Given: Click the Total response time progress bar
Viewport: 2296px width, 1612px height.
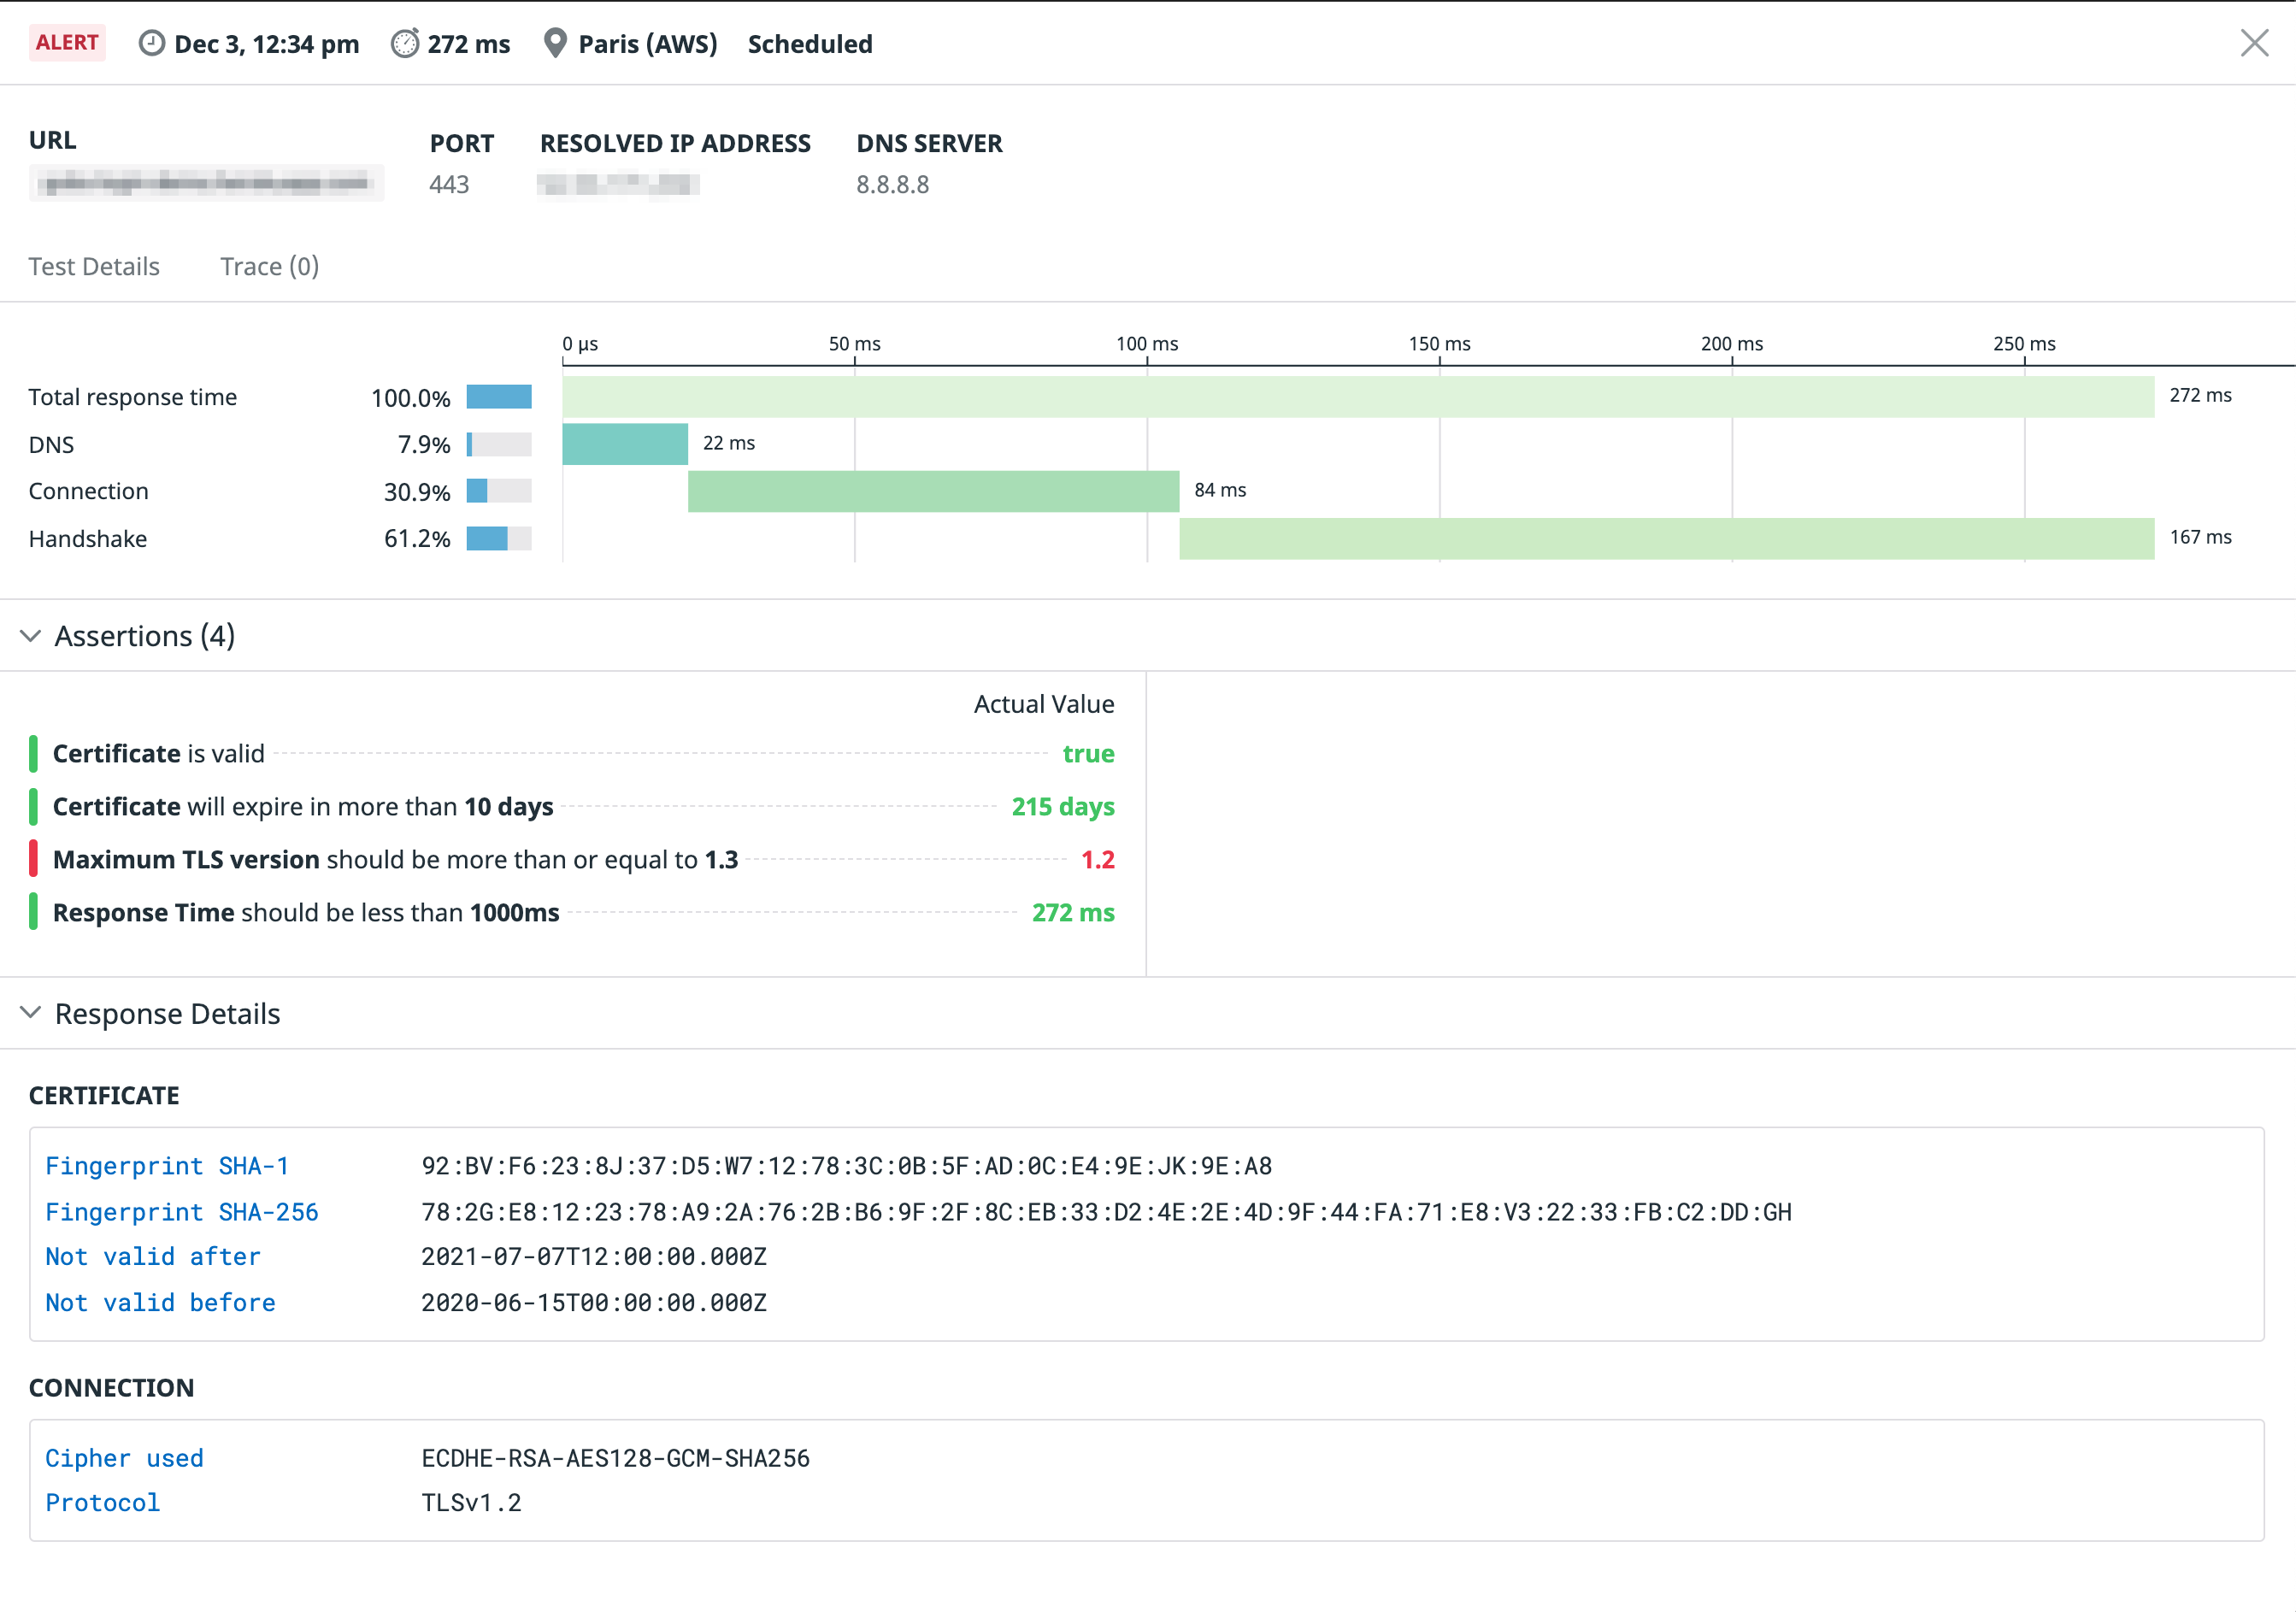Looking at the screenshot, I should click(500, 397).
